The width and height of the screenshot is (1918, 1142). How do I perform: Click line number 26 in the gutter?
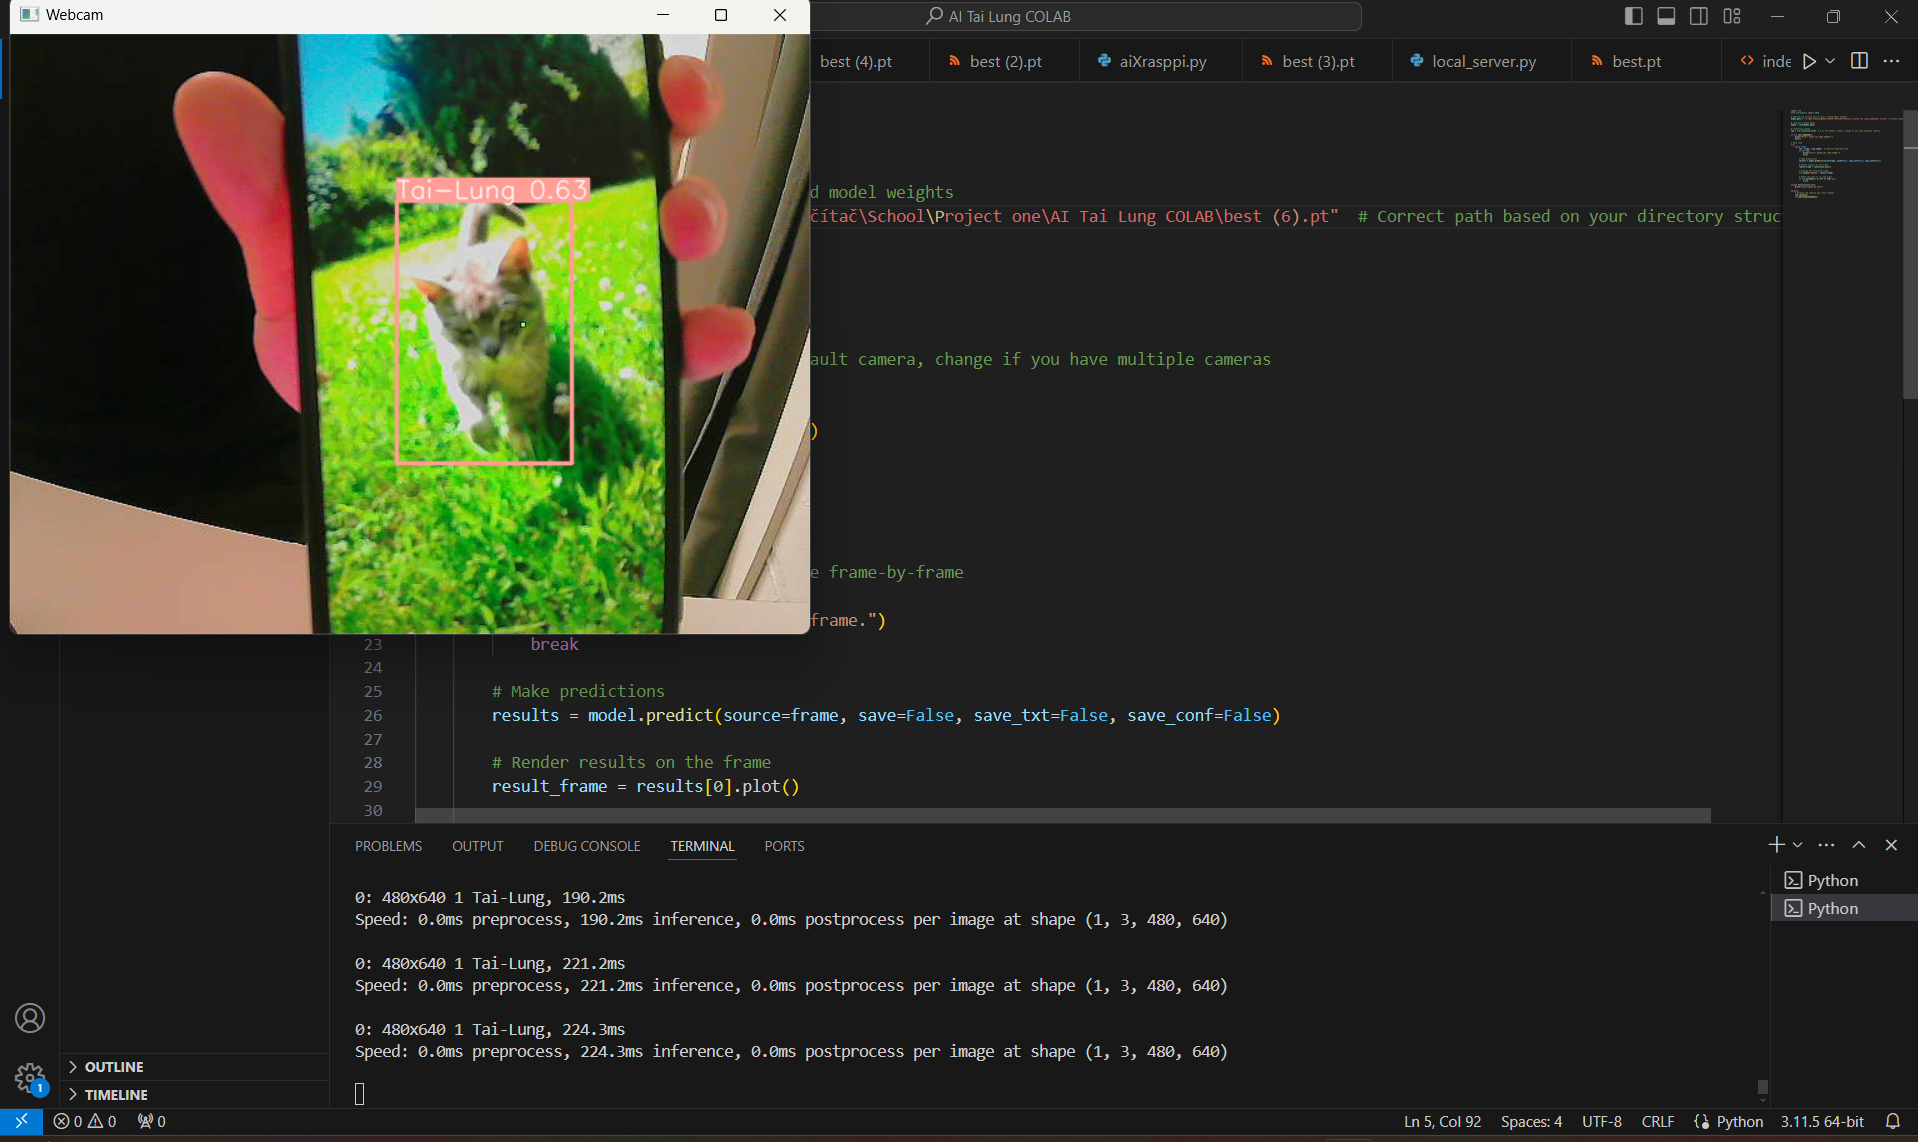pos(372,716)
